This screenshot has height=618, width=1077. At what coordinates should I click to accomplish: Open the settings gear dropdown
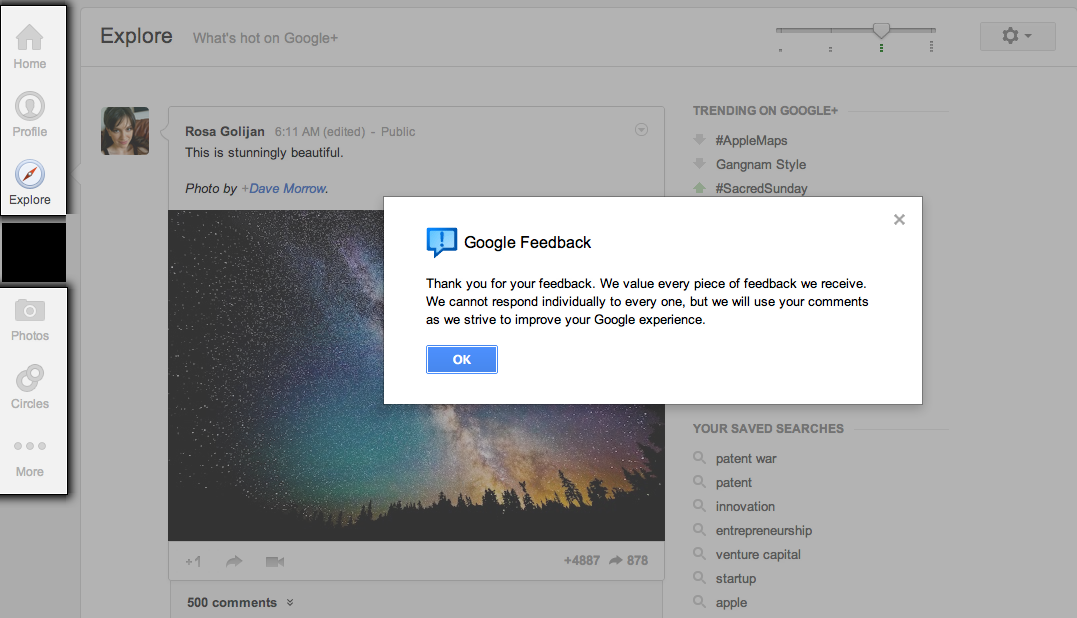click(1017, 36)
